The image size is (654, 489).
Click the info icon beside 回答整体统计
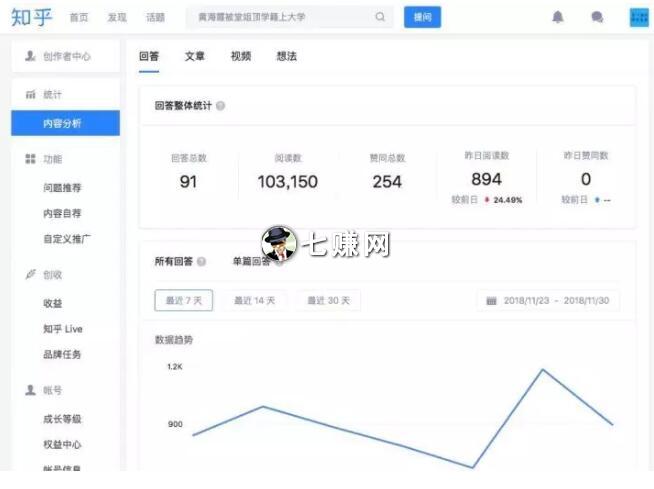click(x=220, y=106)
